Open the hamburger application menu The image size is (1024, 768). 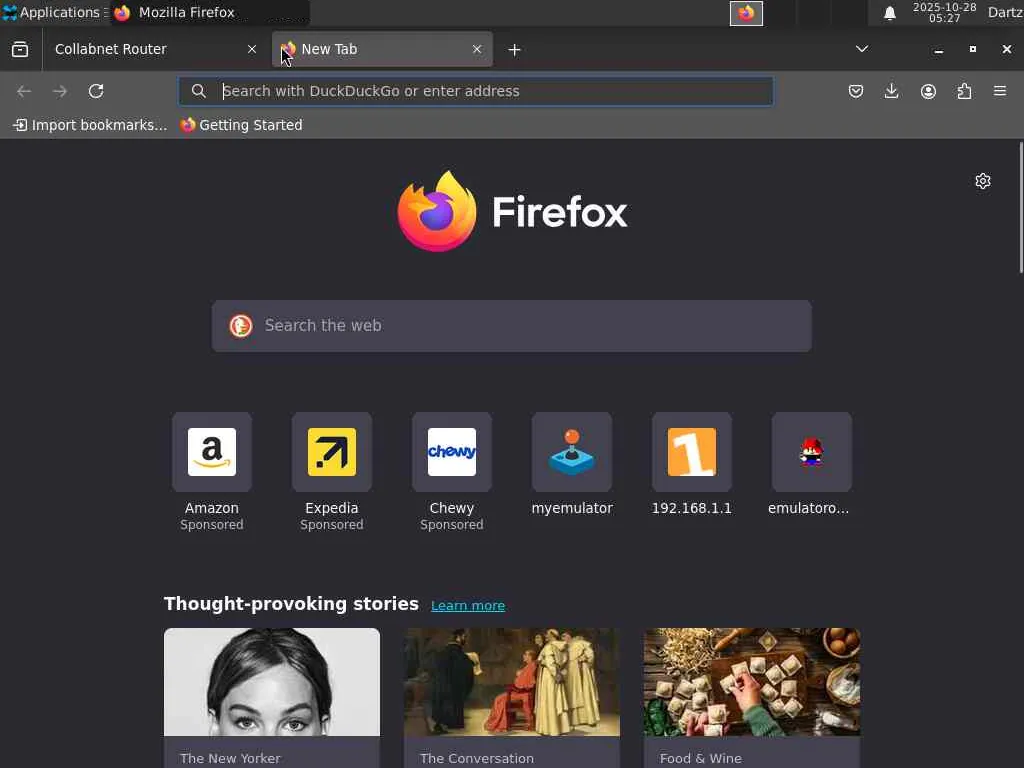1000,91
